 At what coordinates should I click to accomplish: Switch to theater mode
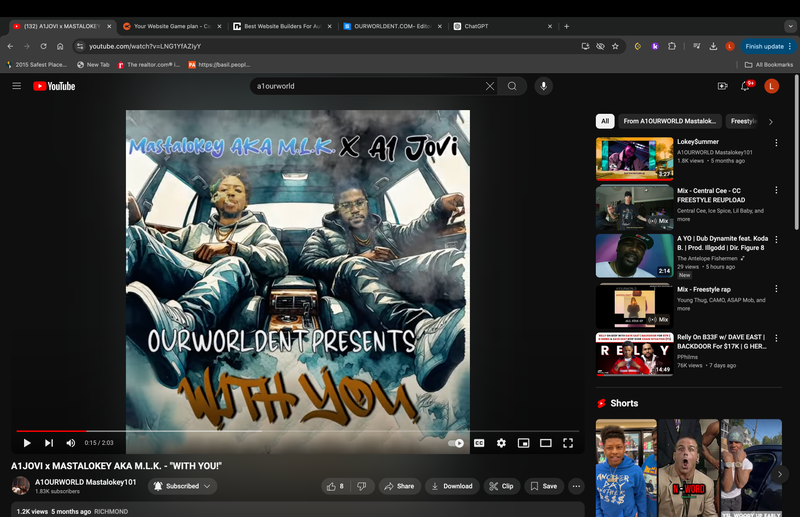(546, 443)
